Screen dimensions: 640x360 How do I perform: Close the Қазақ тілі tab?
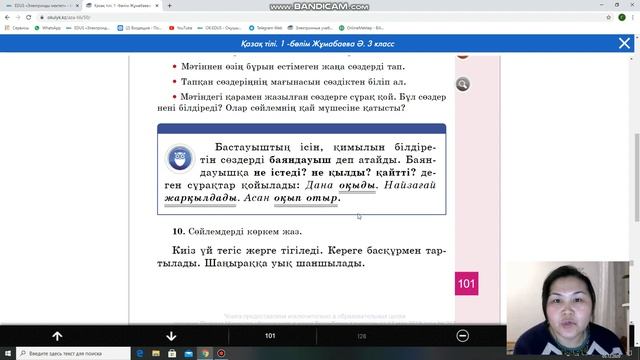(x=157, y=6)
